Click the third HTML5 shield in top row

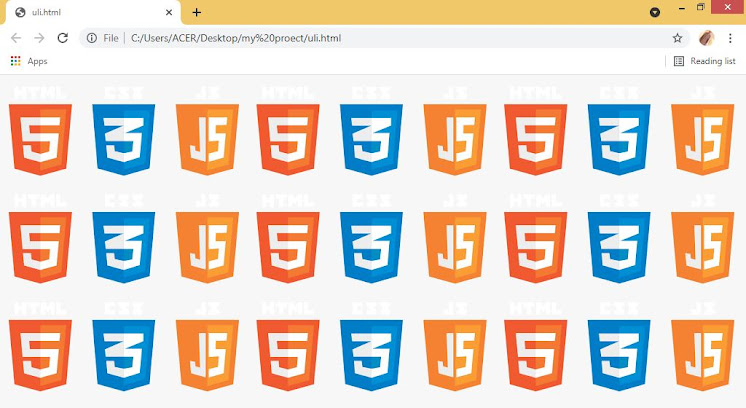pyautogui.click(x=536, y=139)
